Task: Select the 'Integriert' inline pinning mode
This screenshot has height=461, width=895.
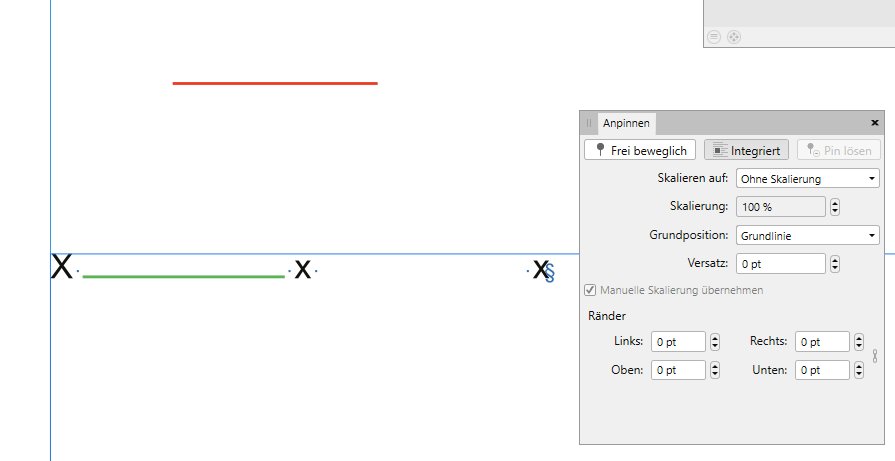Action: point(747,150)
